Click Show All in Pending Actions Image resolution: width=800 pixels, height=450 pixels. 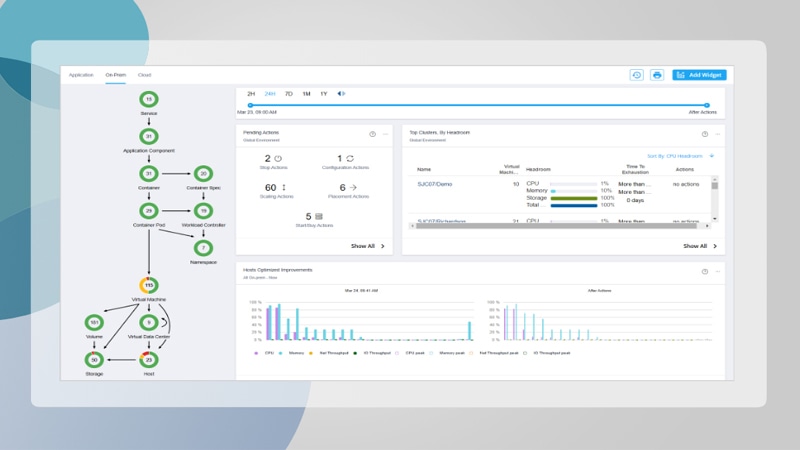point(367,246)
